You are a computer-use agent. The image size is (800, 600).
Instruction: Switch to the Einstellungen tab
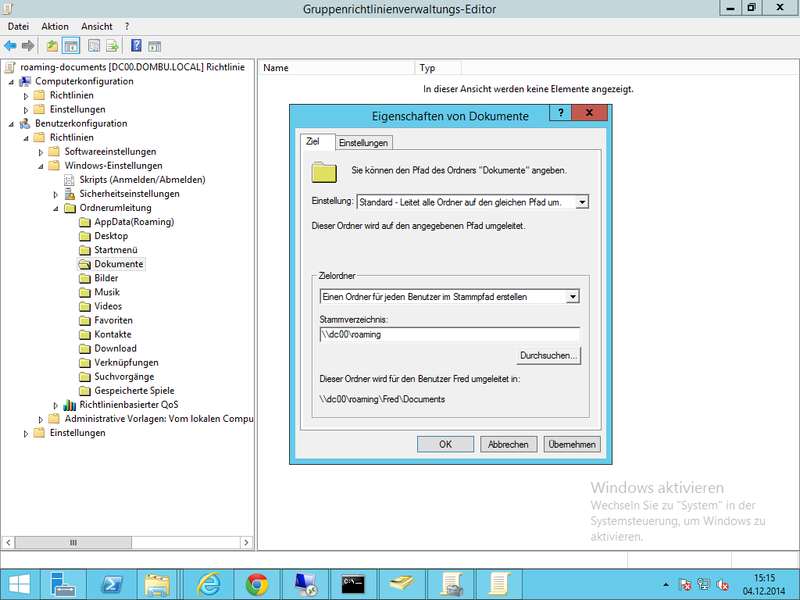[x=363, y=143]
